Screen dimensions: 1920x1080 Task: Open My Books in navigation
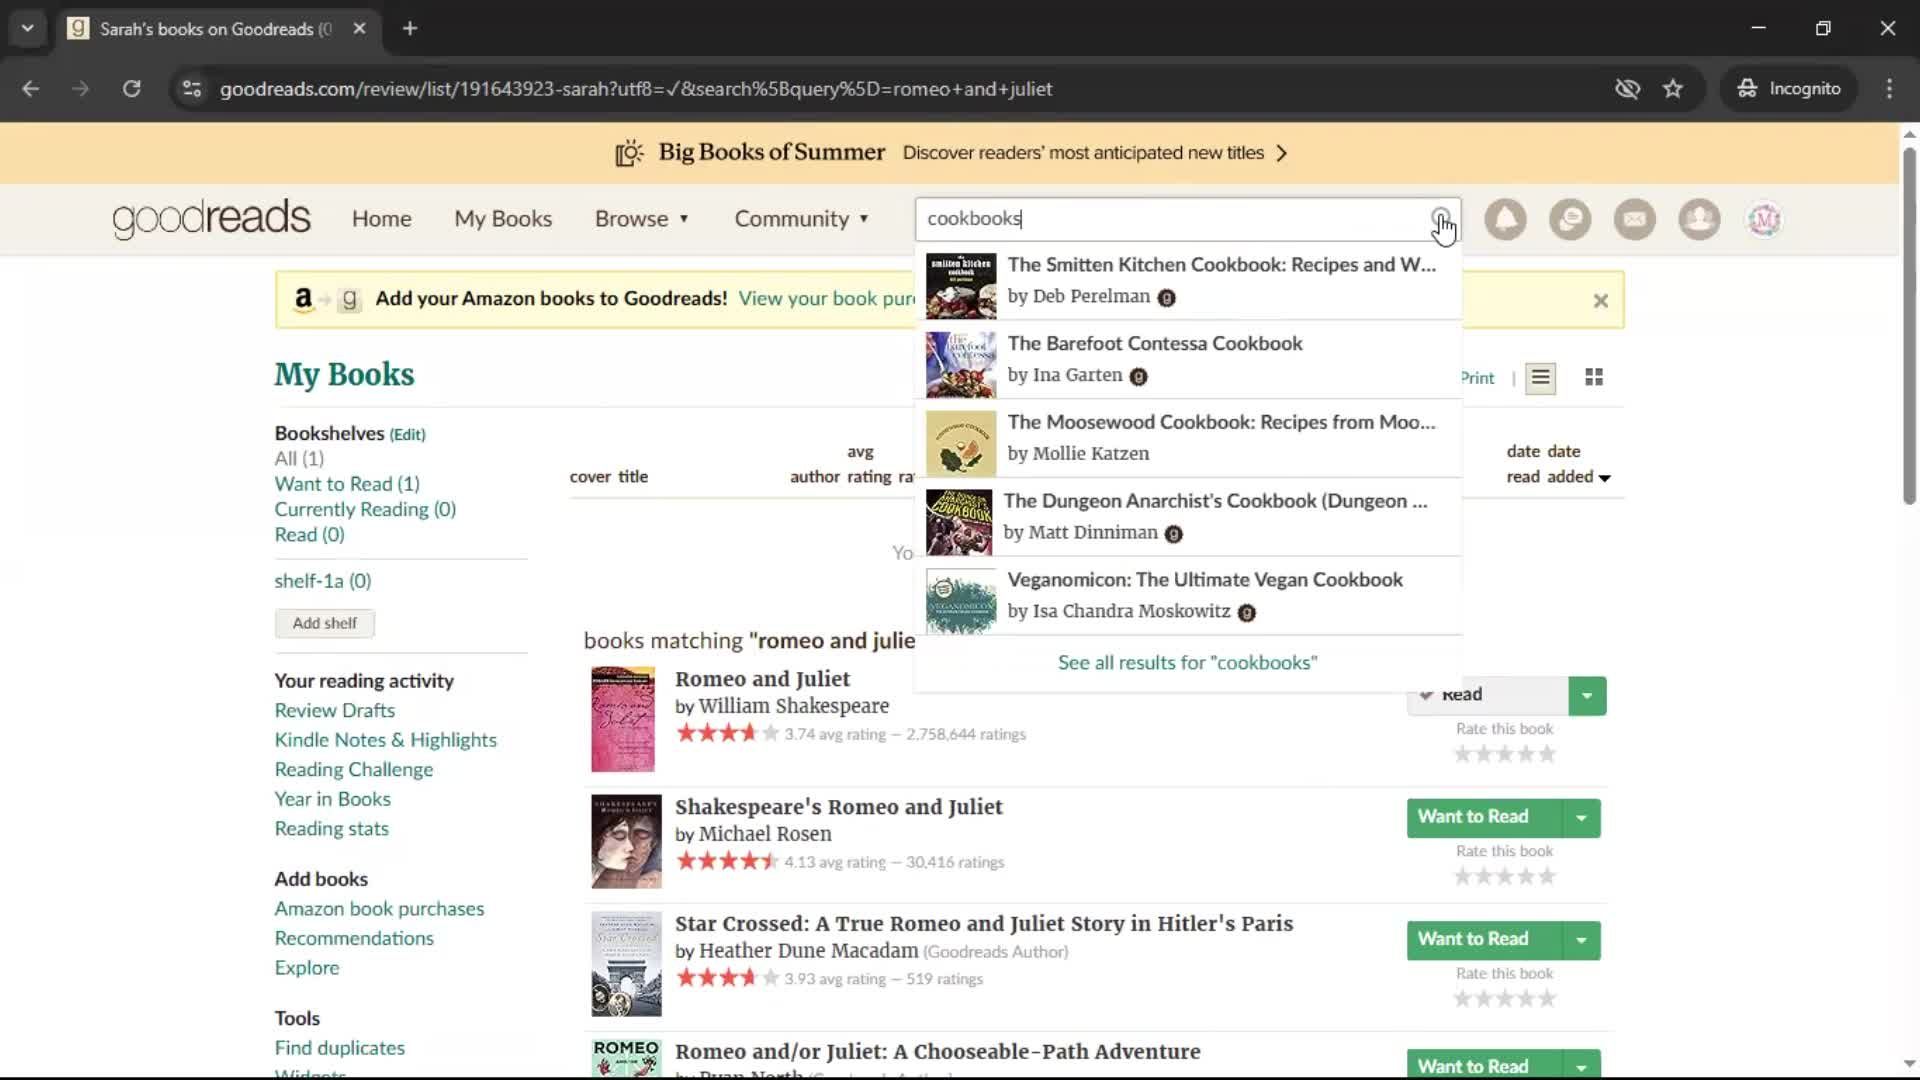tap(503, 219)
